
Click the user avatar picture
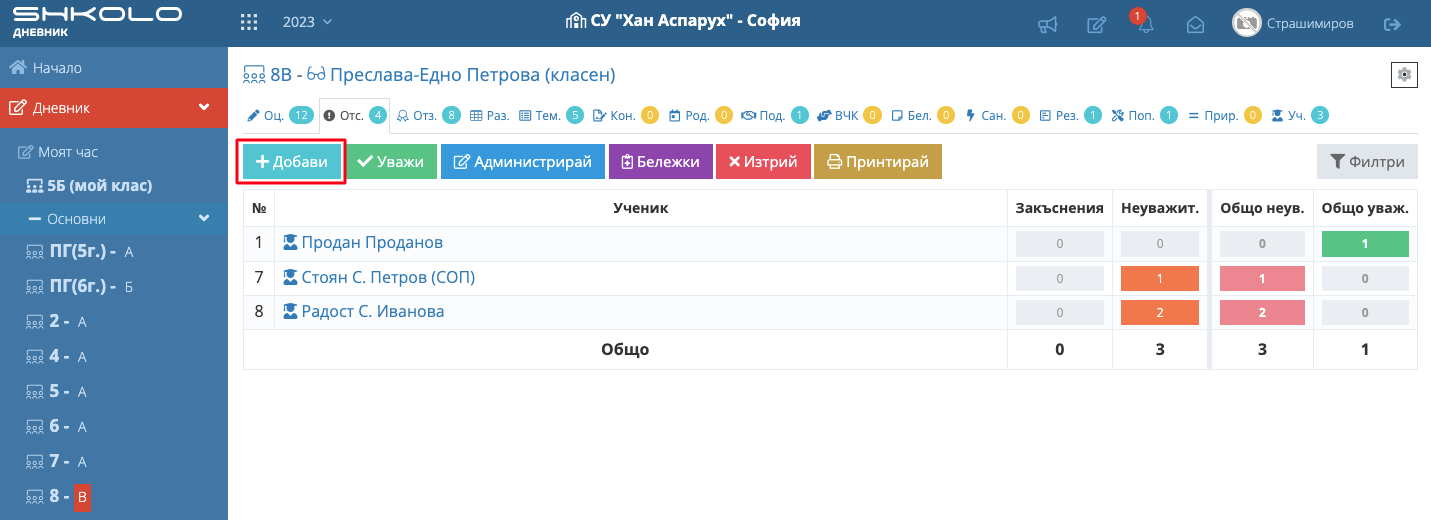1246,23
